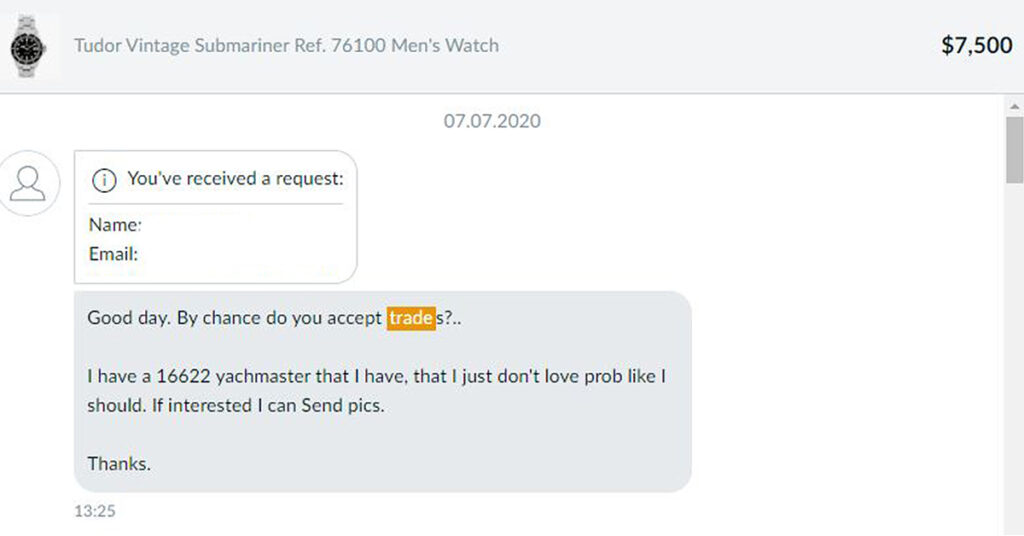The height and width of the screenshot is (536, 1024).
Task: View the sender's profile avatar icon
Action: click(29, 183)
